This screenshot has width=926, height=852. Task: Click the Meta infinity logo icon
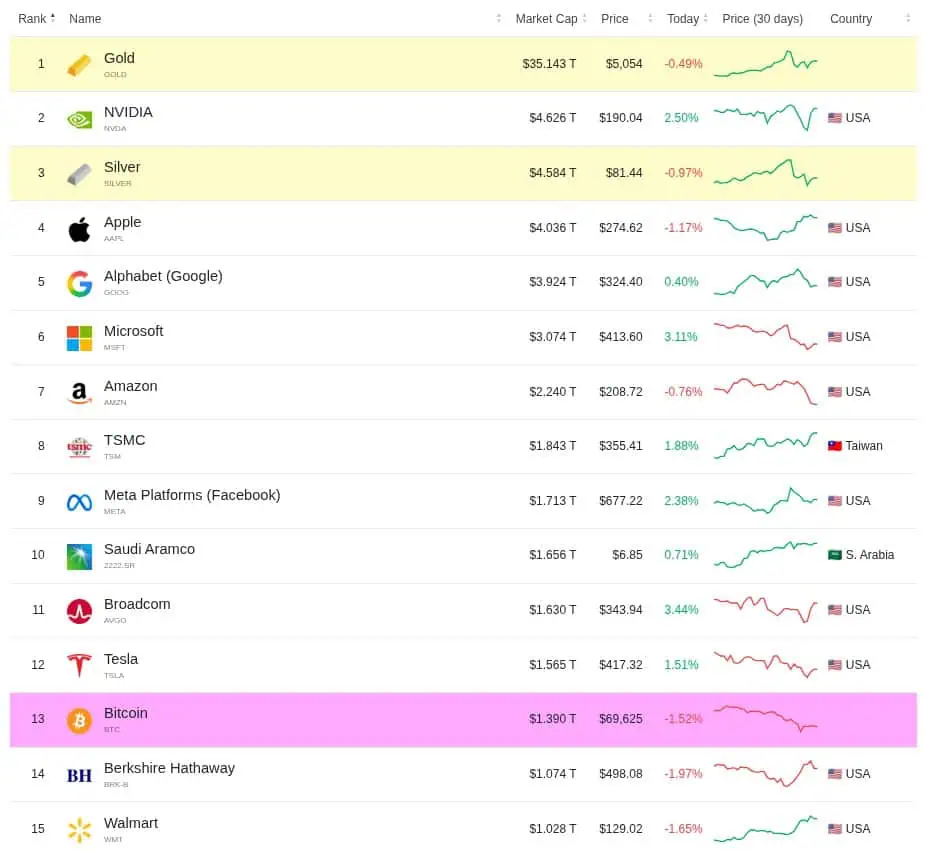[79, 502]
